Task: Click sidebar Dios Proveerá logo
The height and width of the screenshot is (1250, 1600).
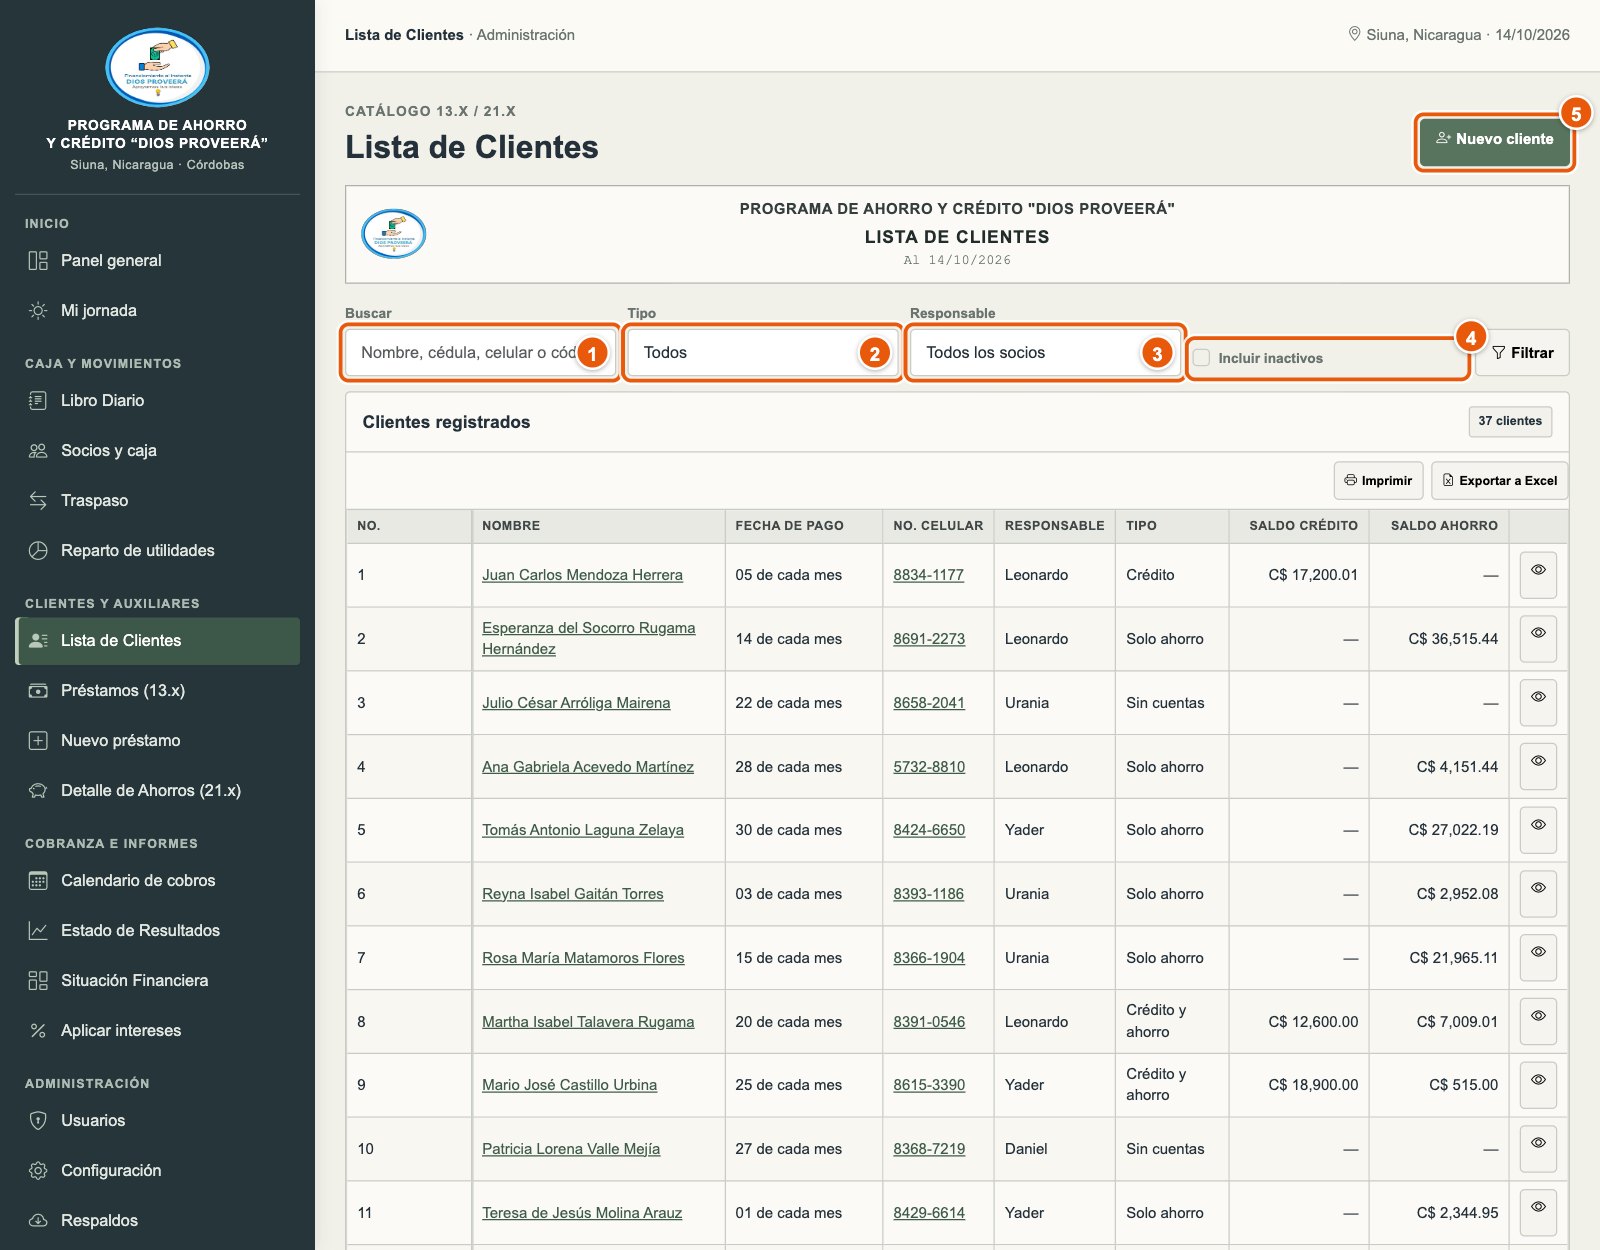Action: click(x=157, y=68)
